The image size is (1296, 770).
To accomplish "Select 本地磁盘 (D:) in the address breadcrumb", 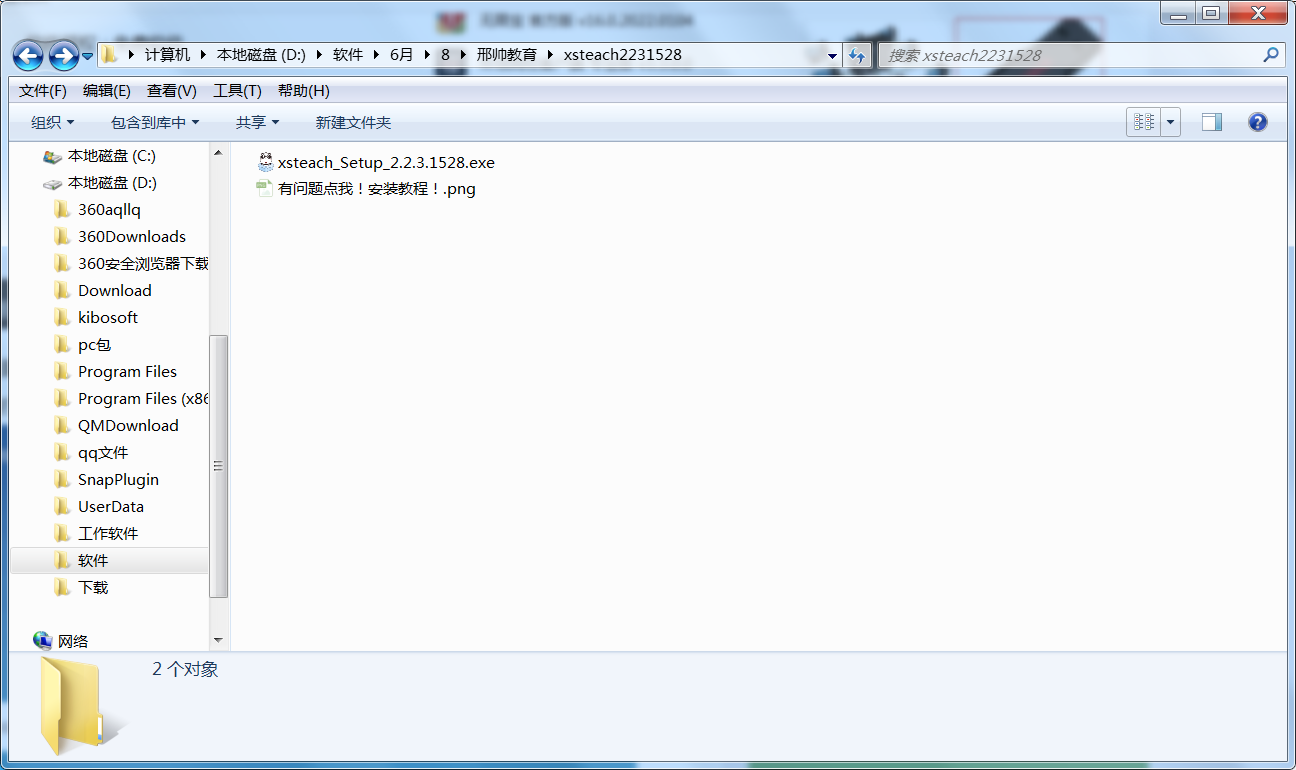I will (261, 55).
